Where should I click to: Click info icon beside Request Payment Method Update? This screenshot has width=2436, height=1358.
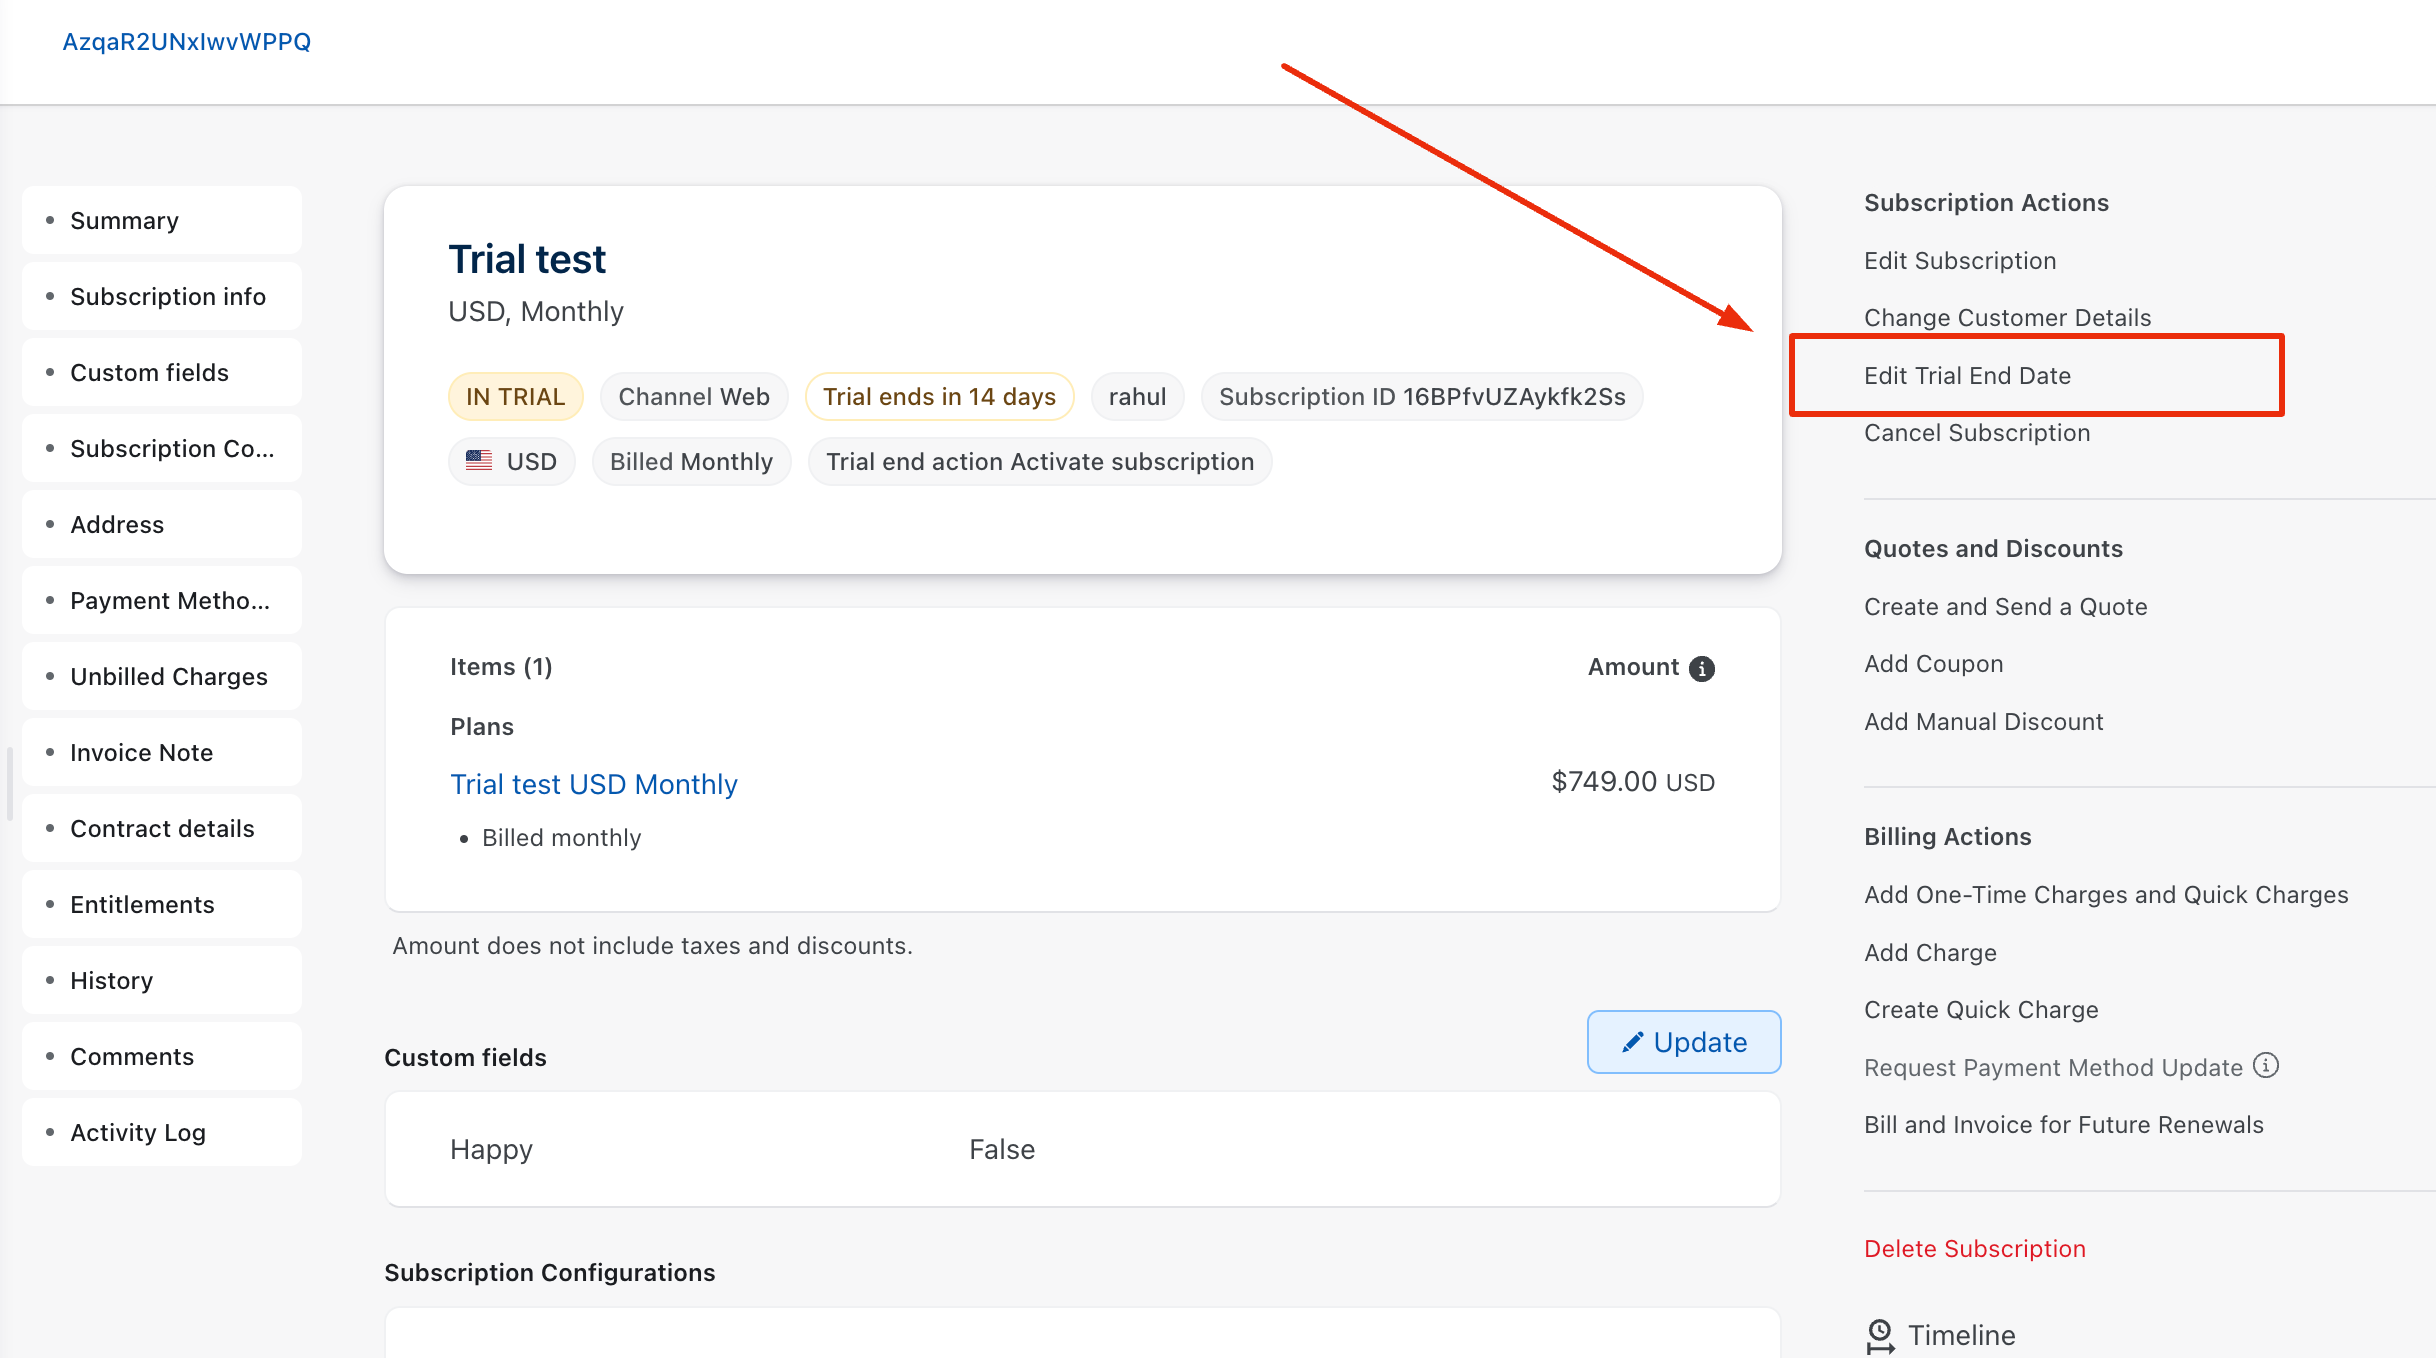coord(2266,1066)
